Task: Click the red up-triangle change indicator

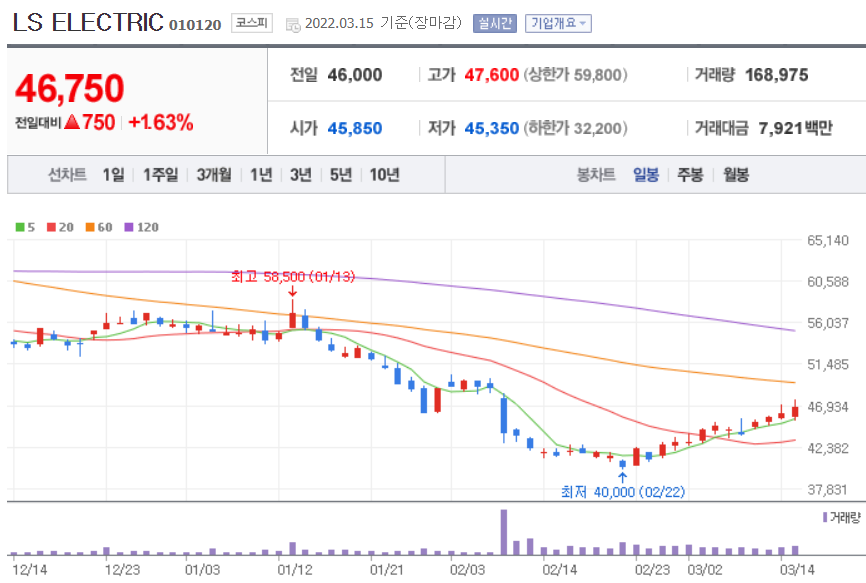Action: (x=73, y=121)
